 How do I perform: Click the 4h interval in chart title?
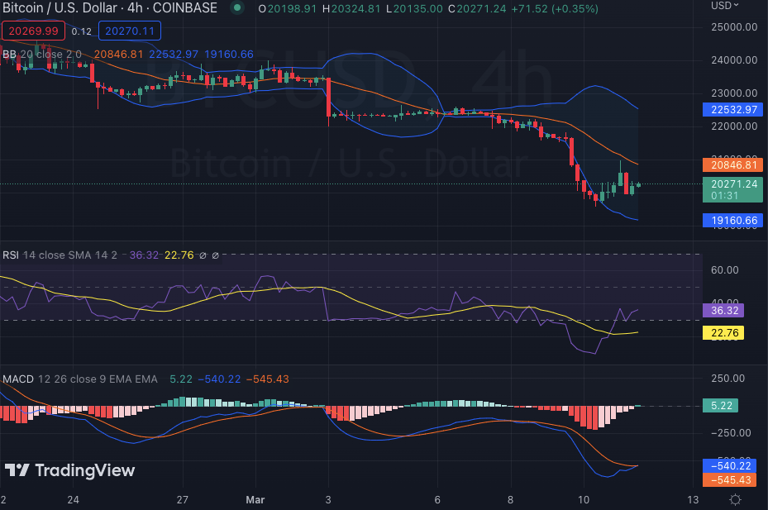tap(139, 8)
